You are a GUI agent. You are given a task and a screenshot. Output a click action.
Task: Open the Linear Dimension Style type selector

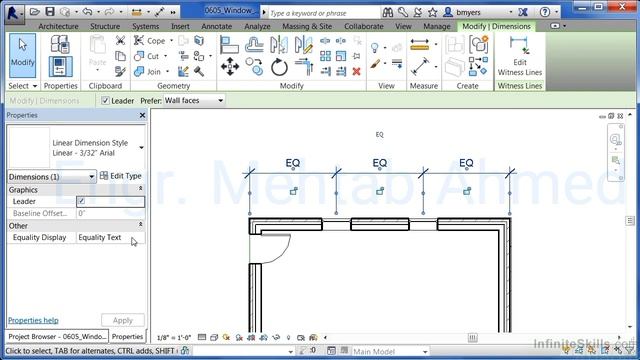[76, 147]
